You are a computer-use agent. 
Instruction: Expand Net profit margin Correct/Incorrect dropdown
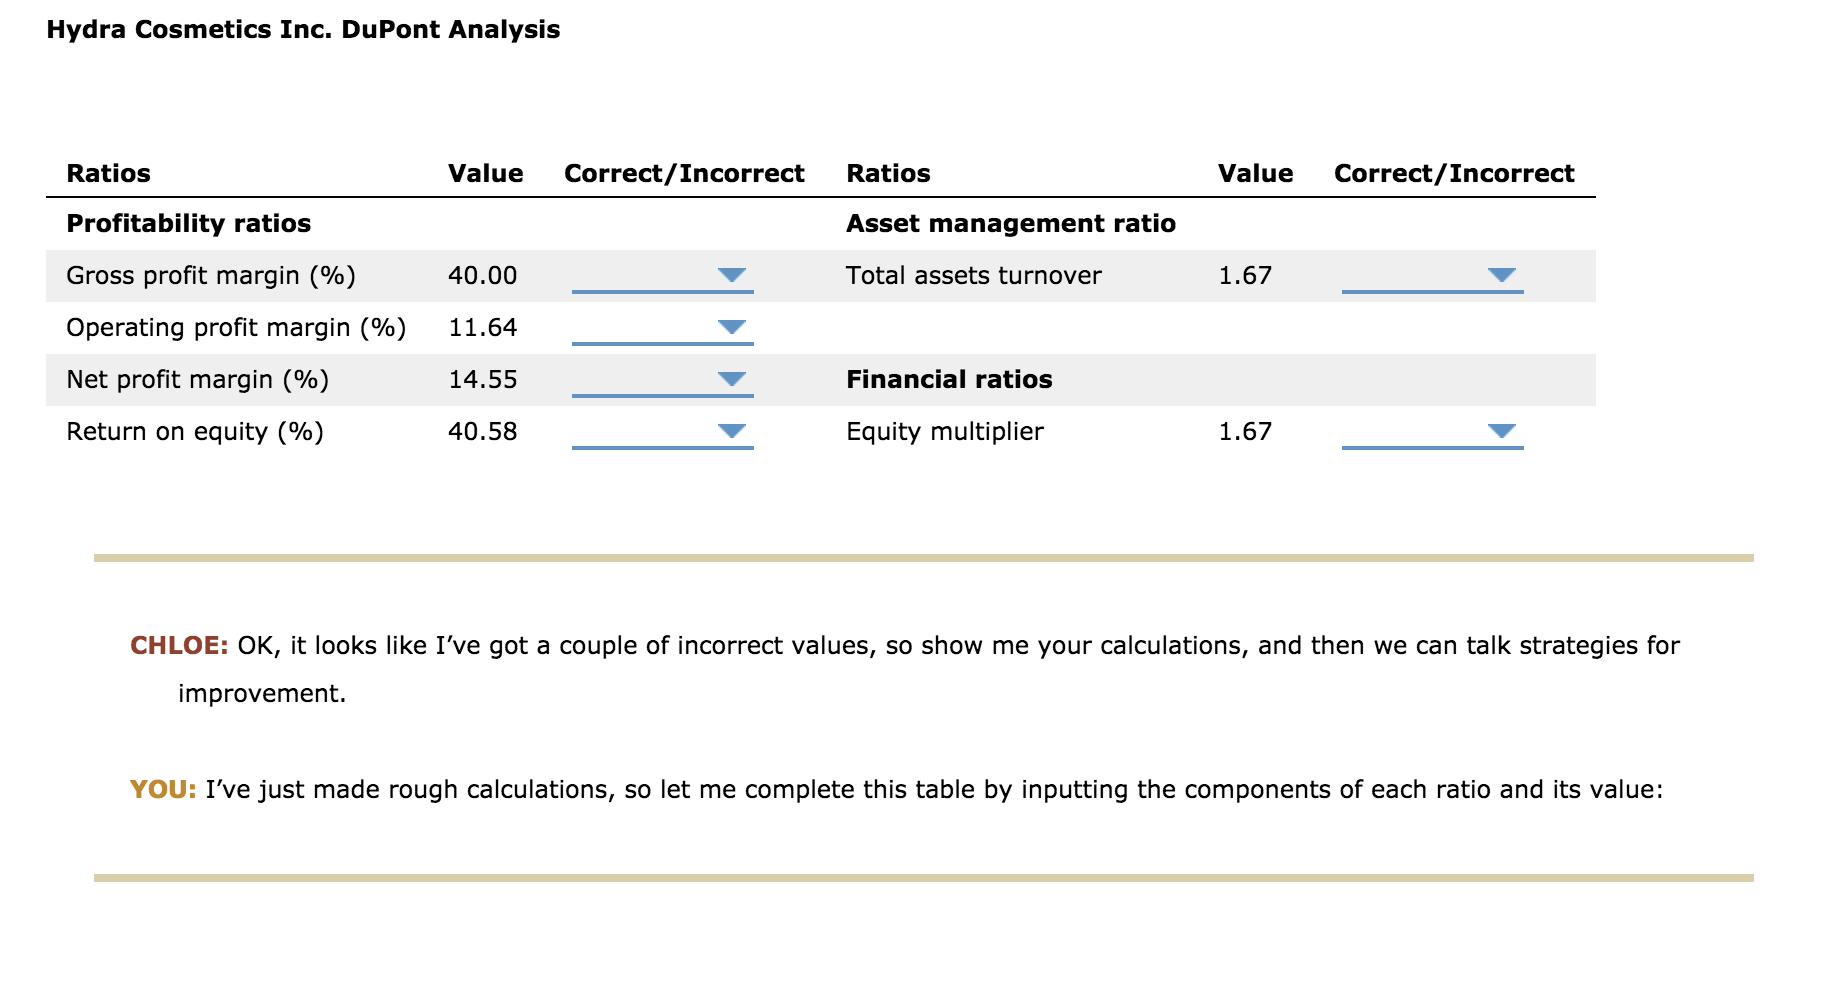(x=662, y=379)
